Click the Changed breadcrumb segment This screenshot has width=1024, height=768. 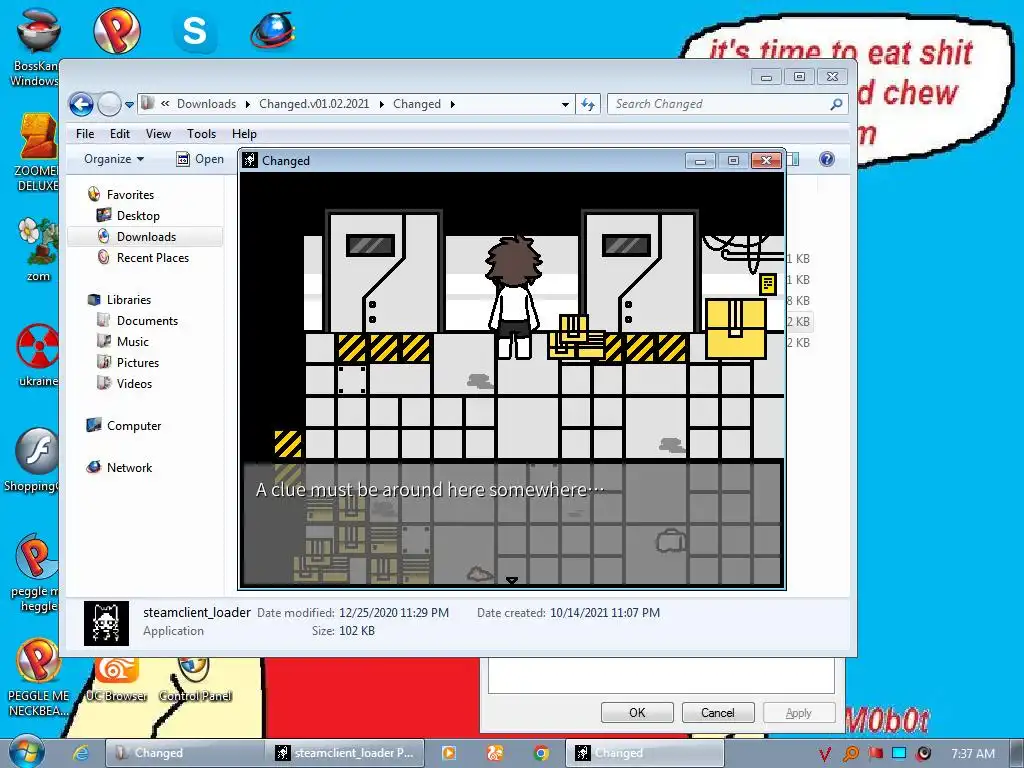tap(417, 104)
